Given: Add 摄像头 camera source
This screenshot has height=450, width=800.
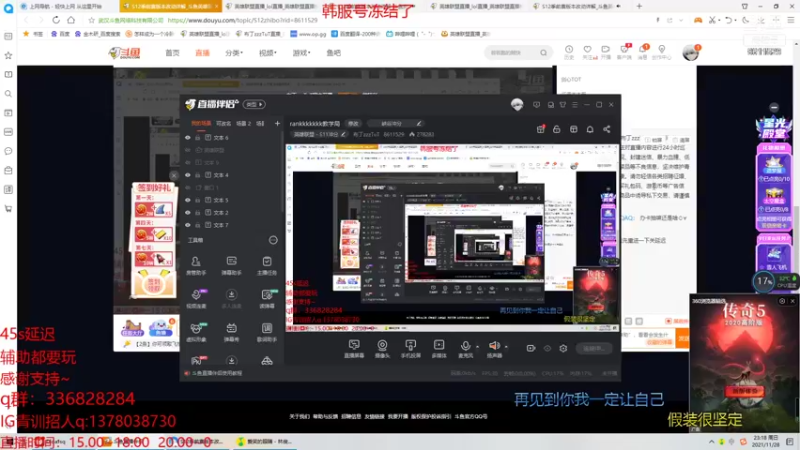Looking at the screenshot, I should pos(382,349).
